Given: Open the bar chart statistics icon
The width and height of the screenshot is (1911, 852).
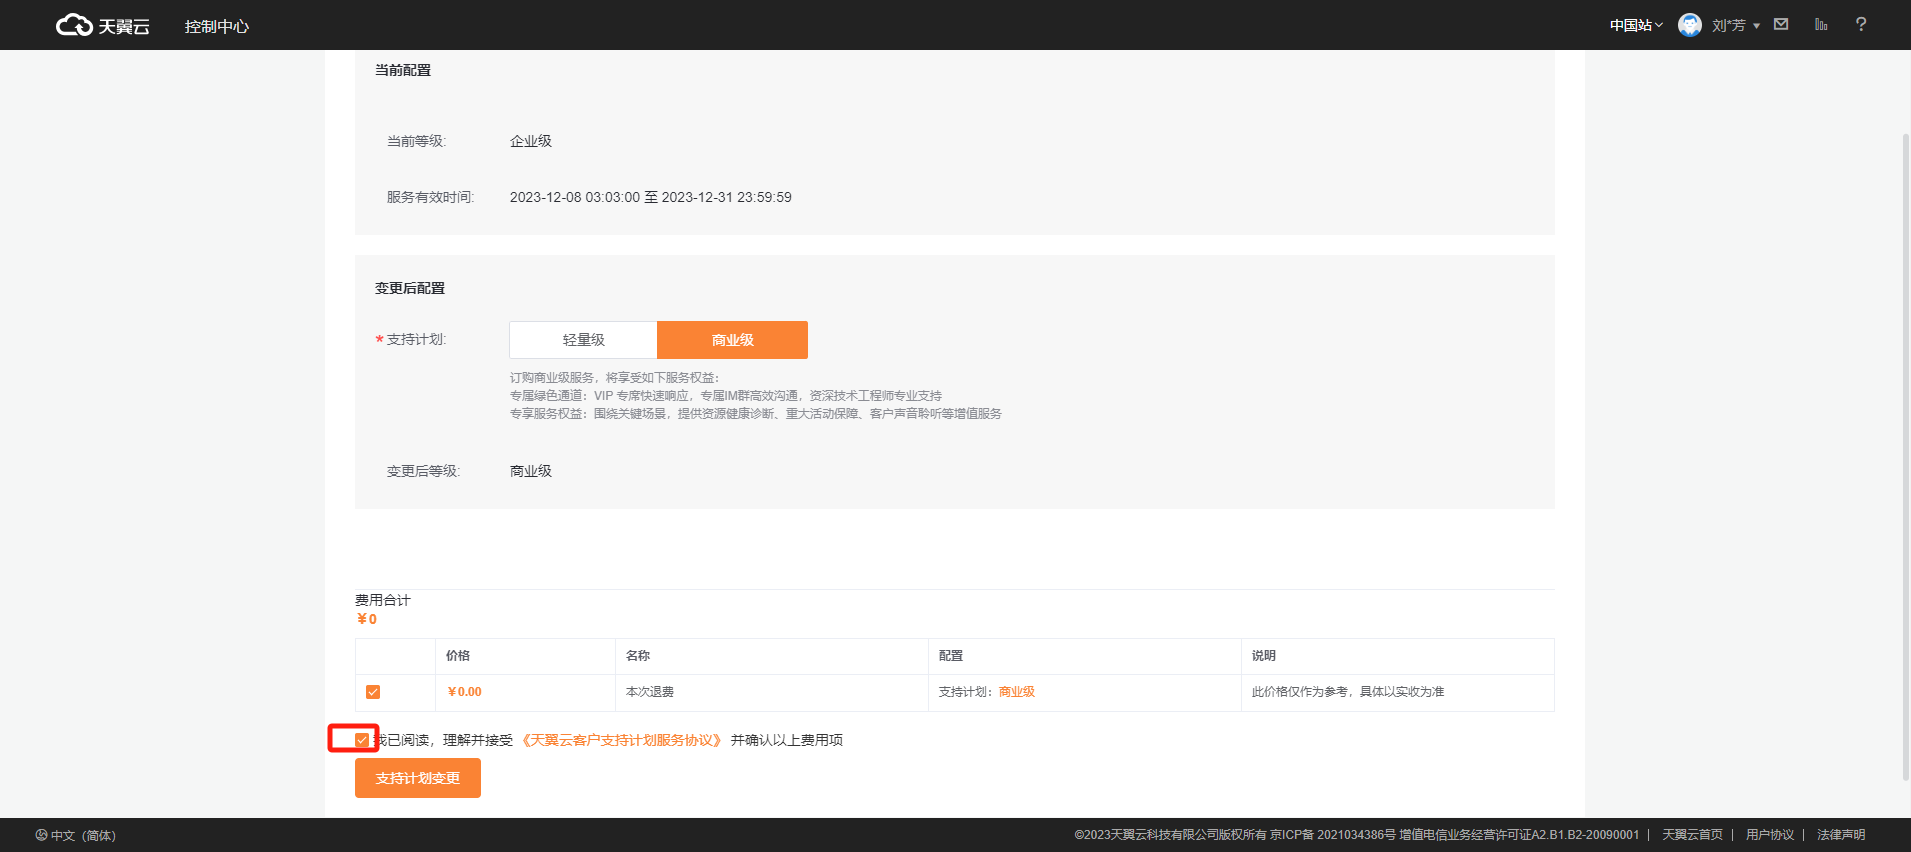Looking at the screenshot, I should [1821, 24].
